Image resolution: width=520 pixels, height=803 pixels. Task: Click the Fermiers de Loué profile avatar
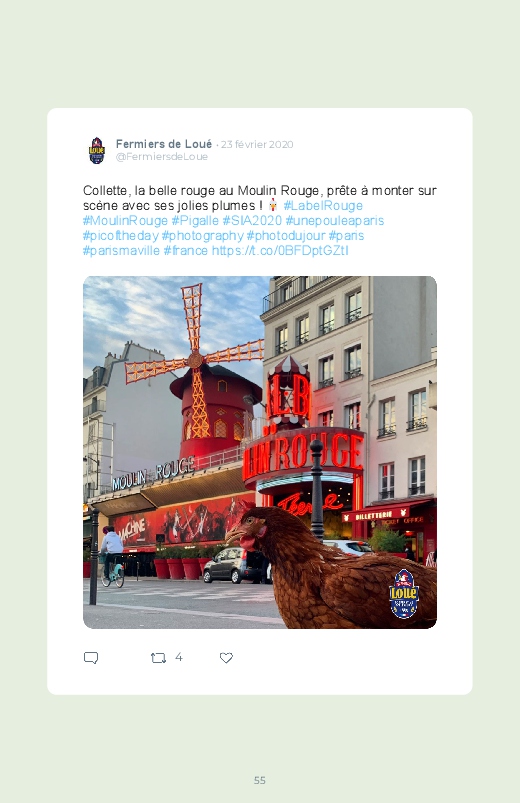coord(97,151)
